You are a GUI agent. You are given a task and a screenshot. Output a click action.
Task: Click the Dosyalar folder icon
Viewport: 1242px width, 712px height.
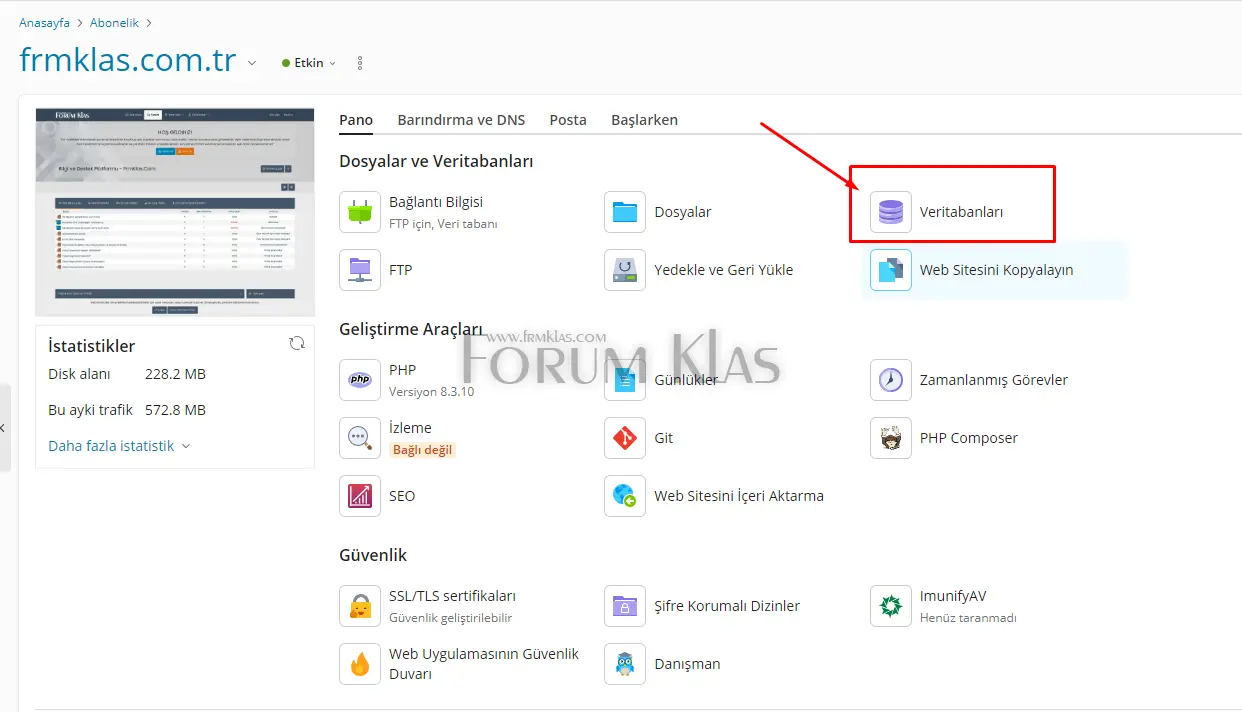[x=625, y=212]
